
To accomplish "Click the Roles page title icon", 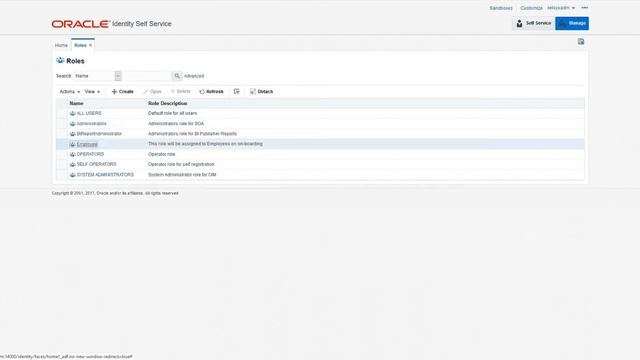I will (60, 60).
